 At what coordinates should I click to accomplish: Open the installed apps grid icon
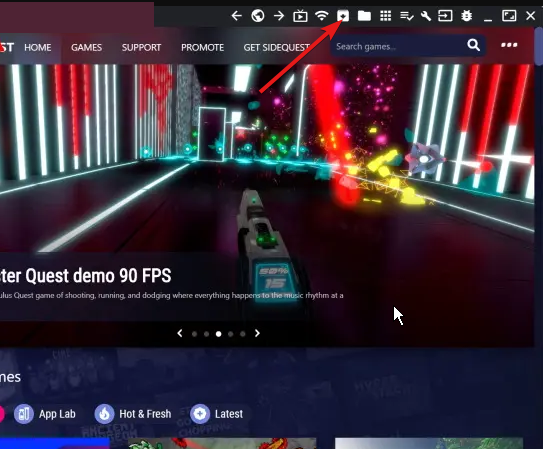(x=385, y=16)
